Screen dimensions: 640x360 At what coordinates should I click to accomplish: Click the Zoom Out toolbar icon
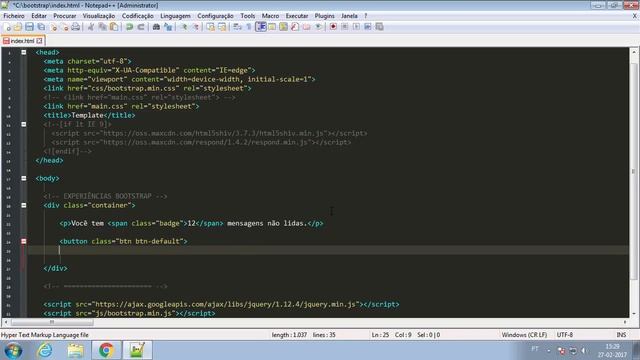pos(196,27)
